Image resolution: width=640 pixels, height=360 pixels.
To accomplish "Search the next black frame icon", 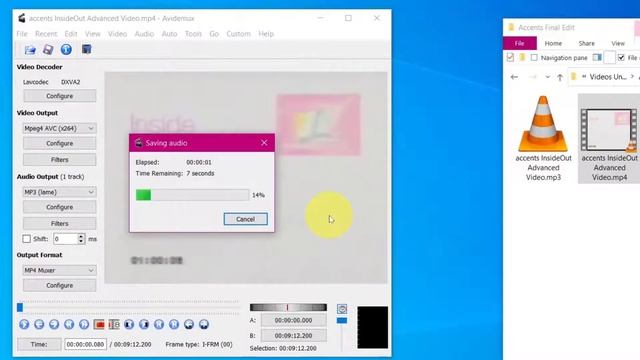I will pyautogui.click(x=144, y=324).
